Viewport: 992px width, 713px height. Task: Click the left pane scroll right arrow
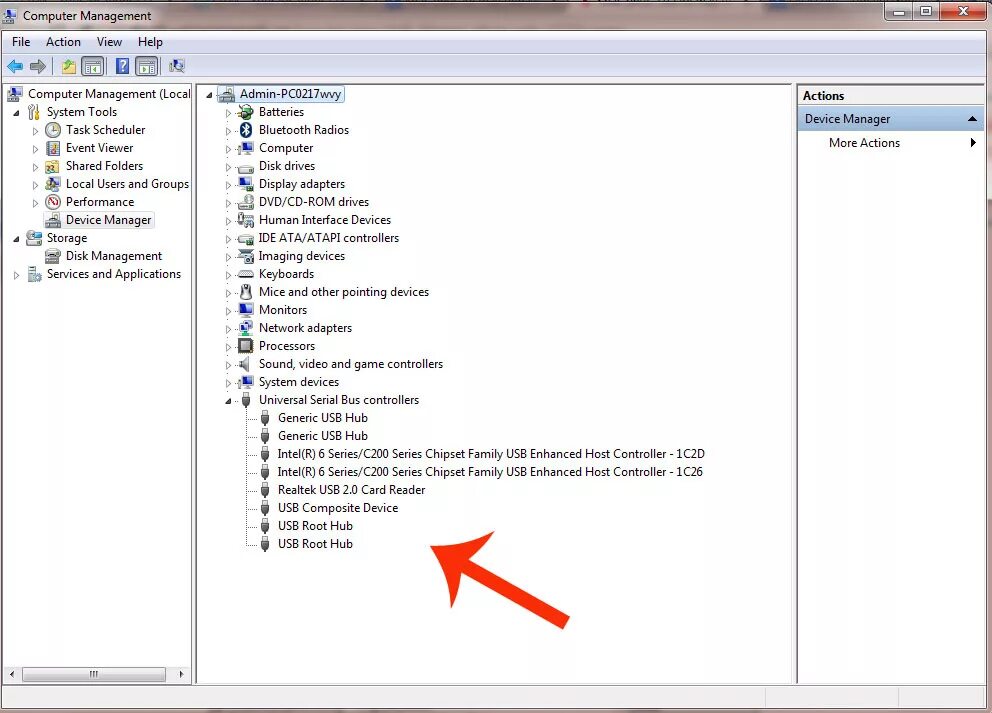(x=181, y=674)
